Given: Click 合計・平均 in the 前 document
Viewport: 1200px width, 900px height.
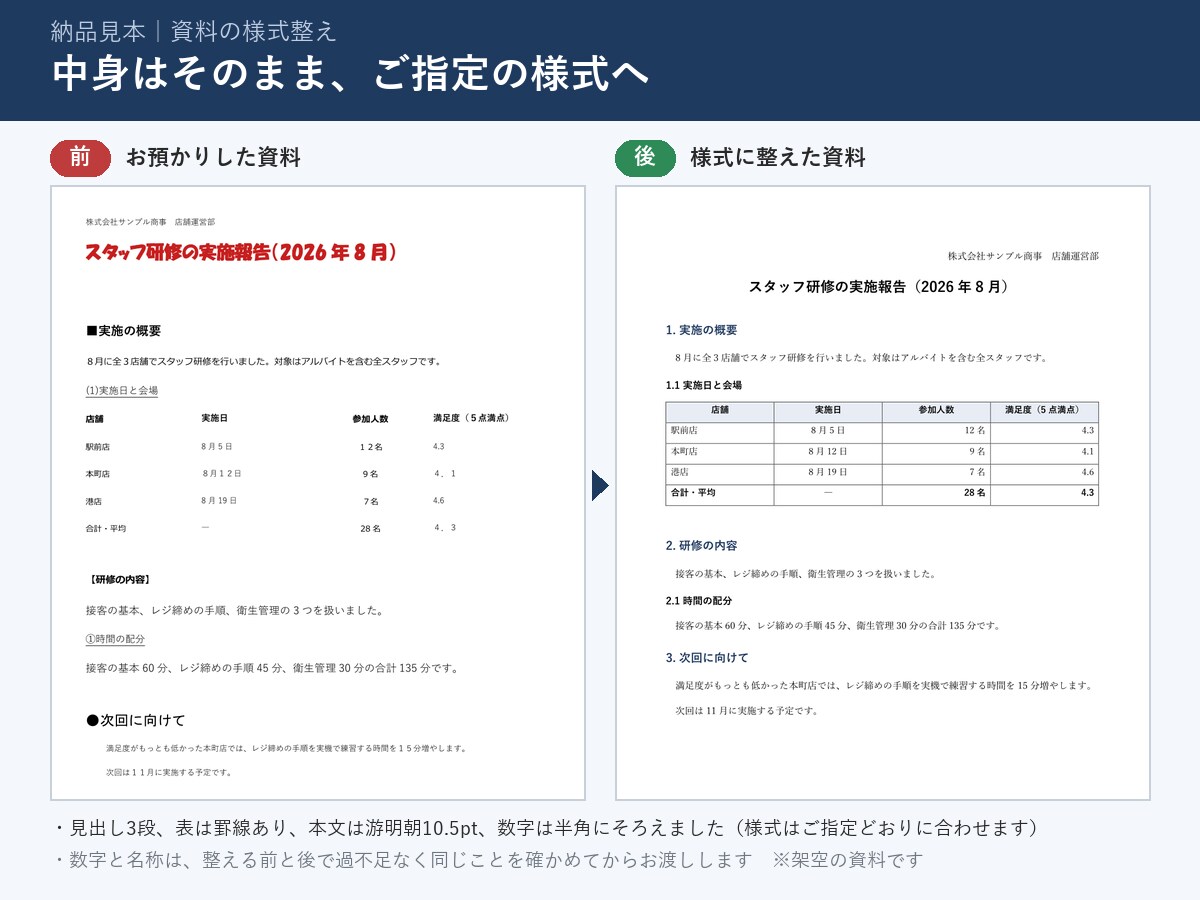Looking at the screenshot, I should [x=106, y=528].
